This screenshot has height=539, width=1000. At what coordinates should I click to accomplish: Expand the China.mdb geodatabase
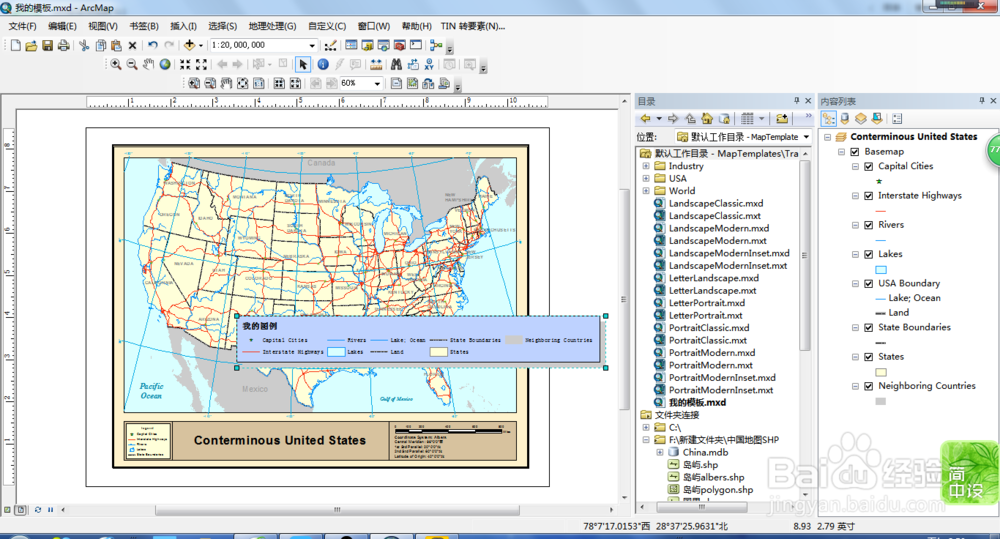[x=659, y=452]
